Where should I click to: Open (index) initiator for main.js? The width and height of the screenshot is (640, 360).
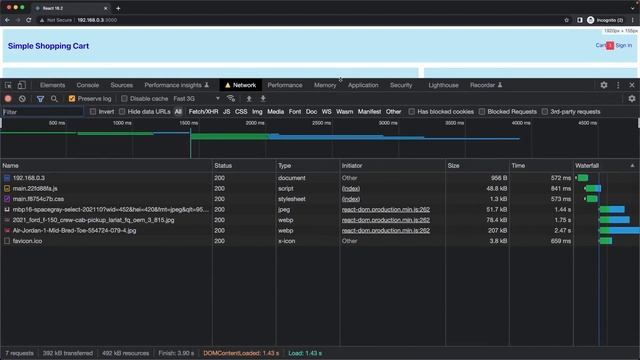pos(351,189)
